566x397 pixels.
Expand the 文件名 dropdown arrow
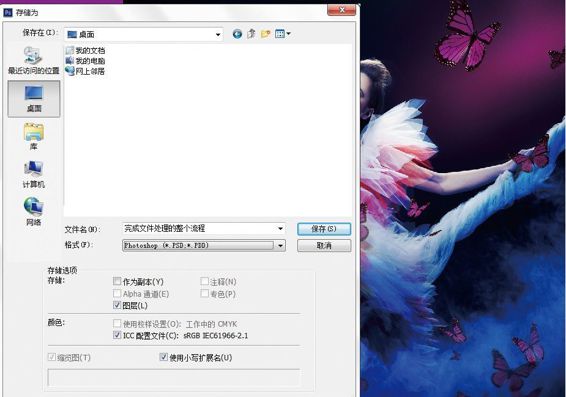point(280,228)
